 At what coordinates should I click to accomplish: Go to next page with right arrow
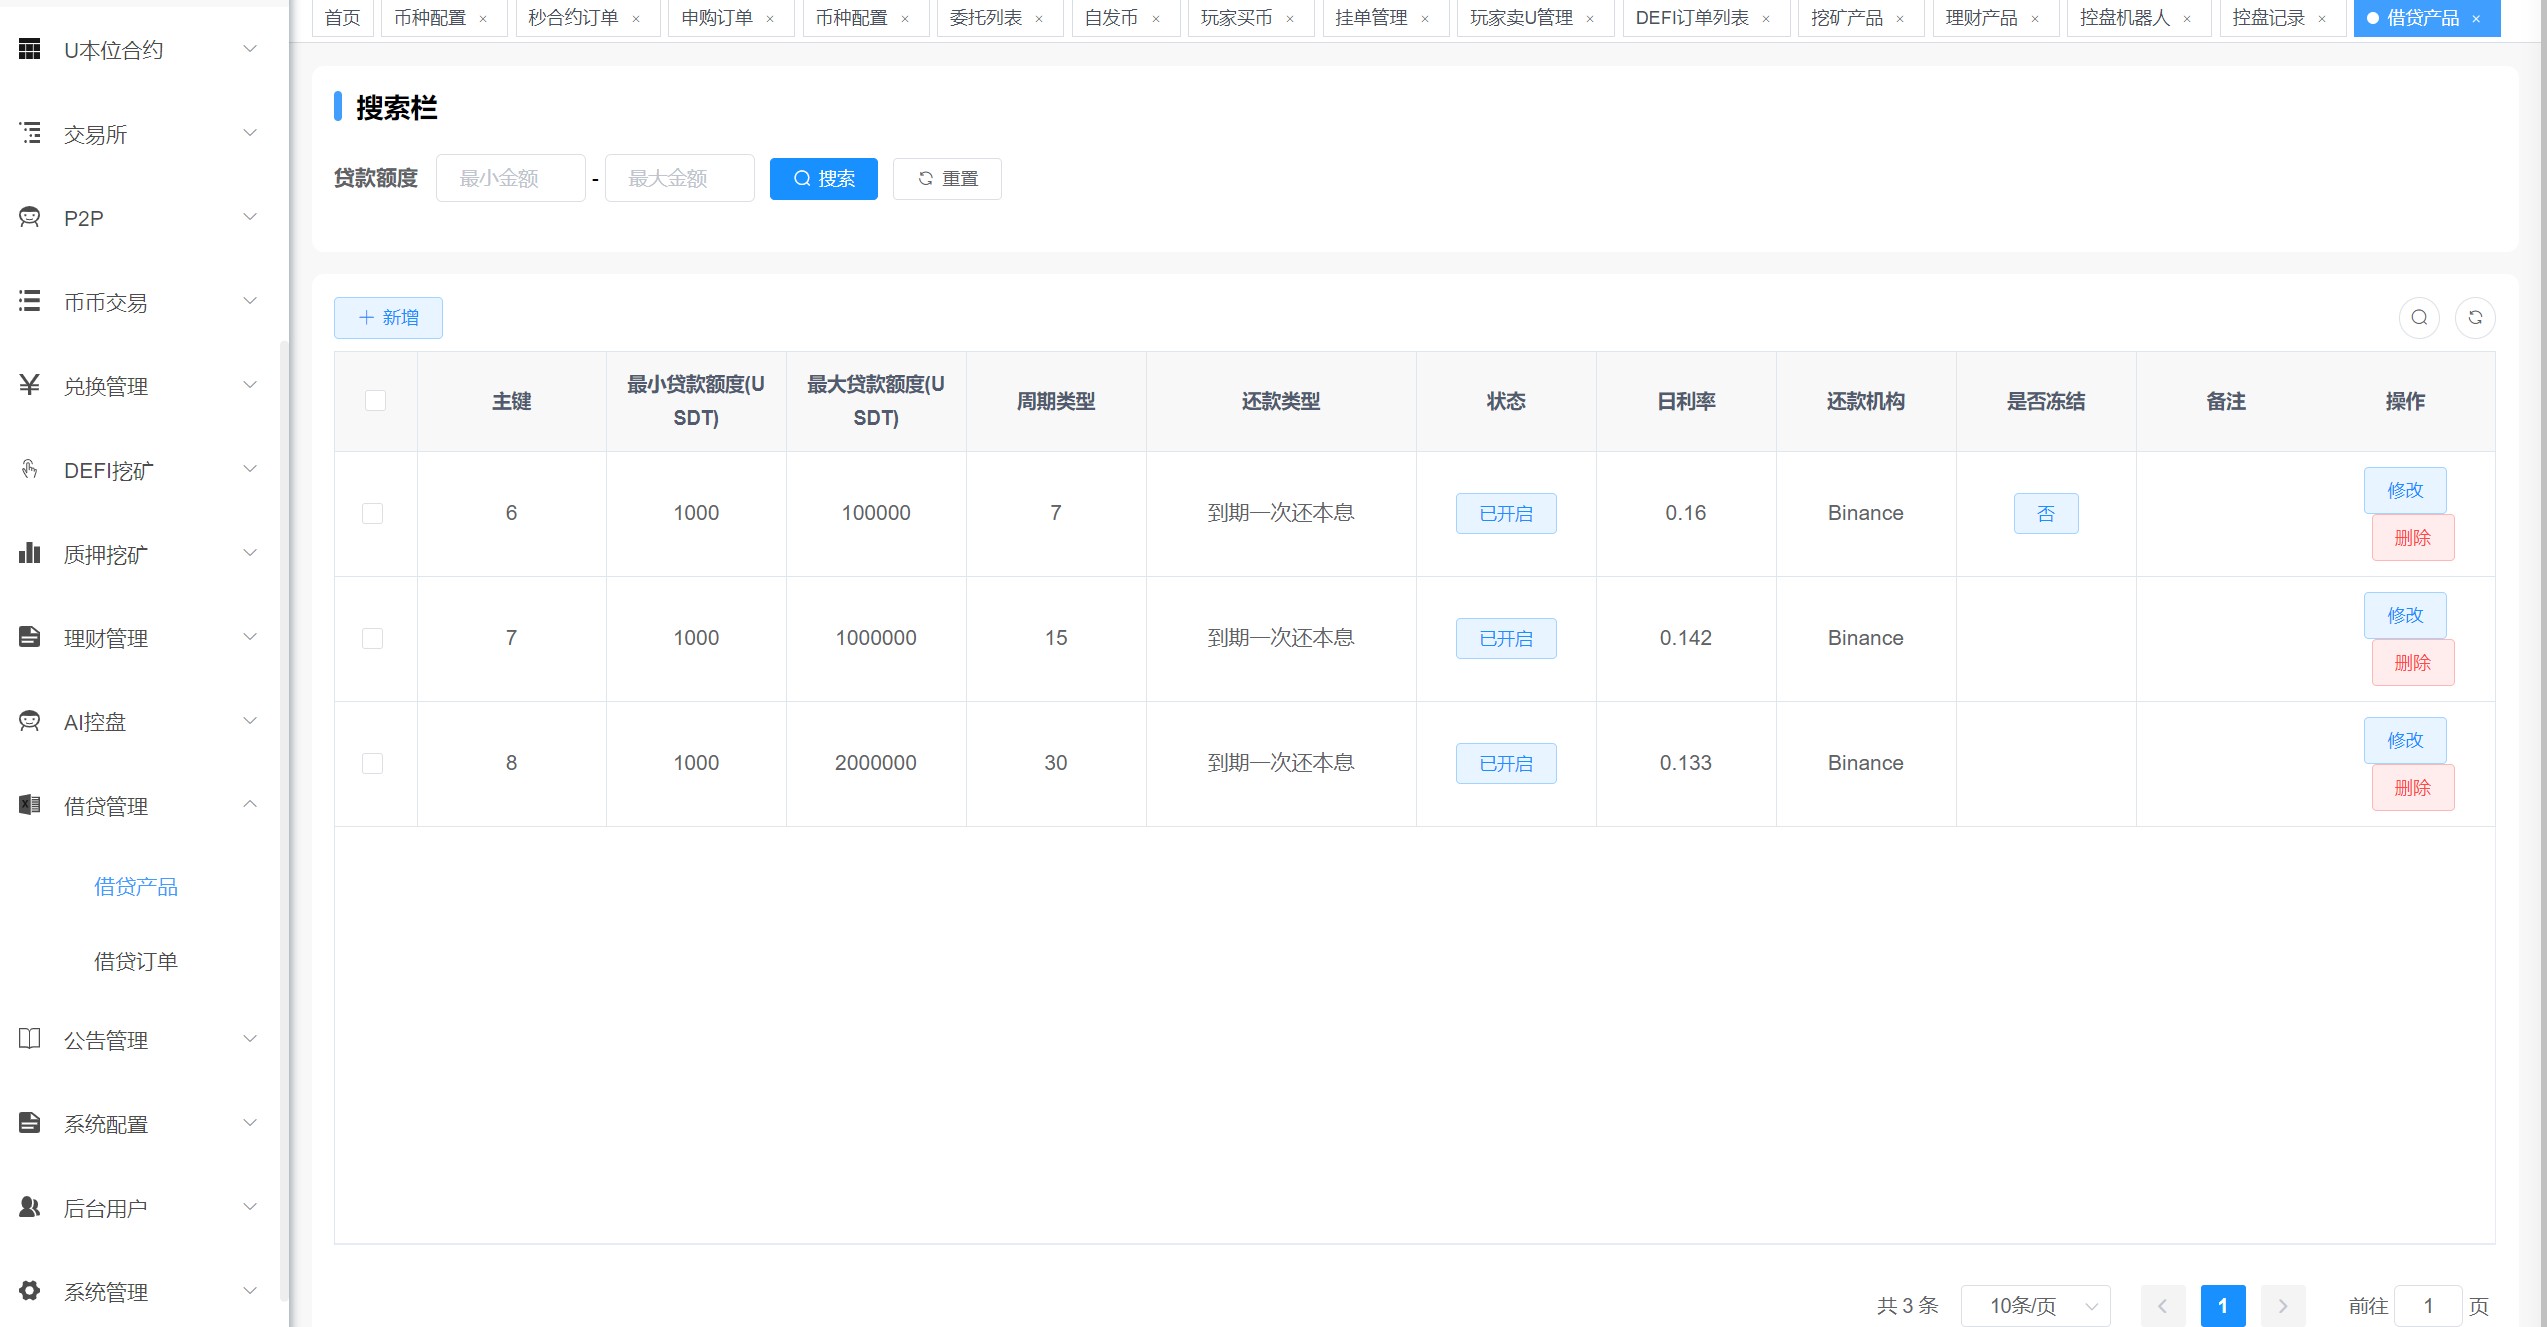(2283, 1306)
